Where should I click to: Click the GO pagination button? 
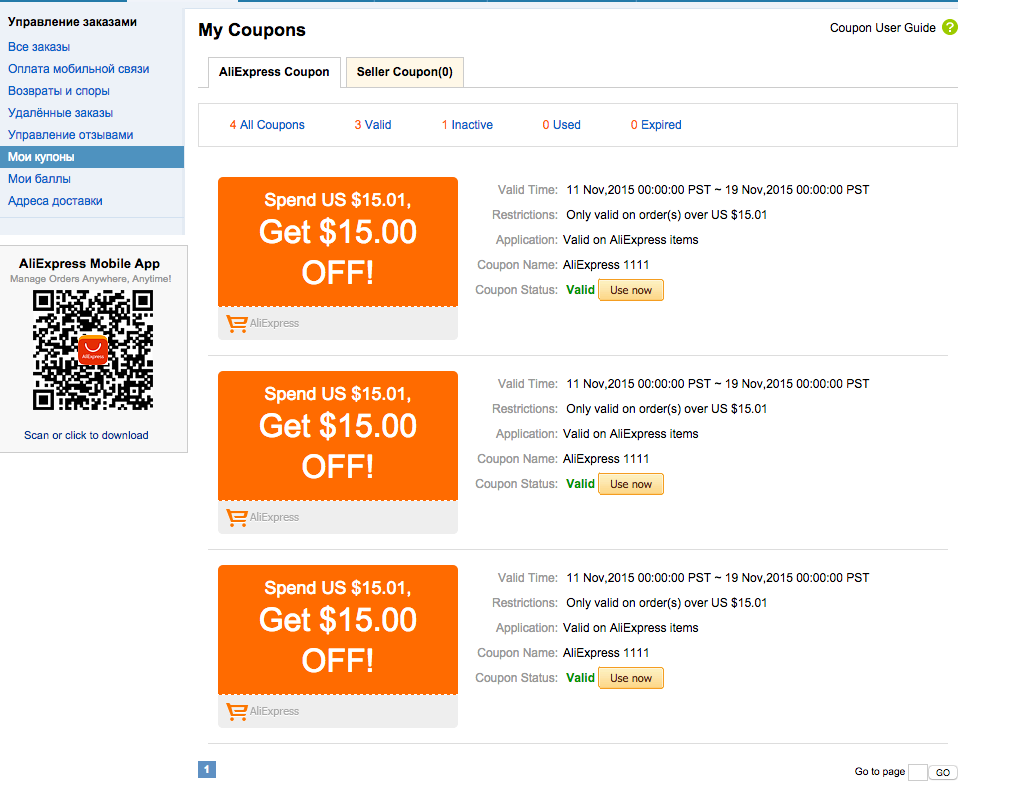[943, 772]
